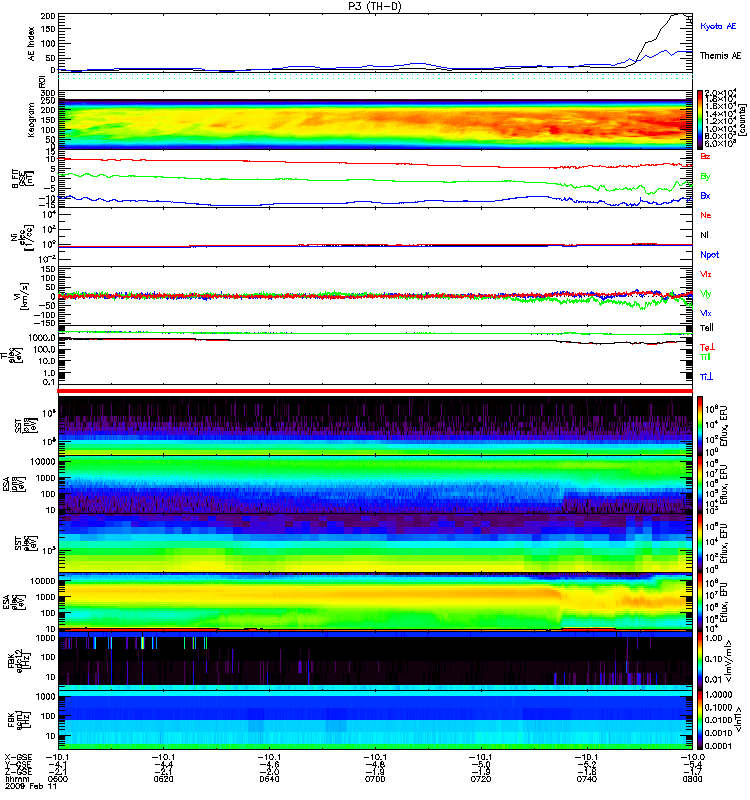The width and height of the screenshot is (750, 800).
Task: Click the [counts] color bar unit label
Action: click(743, 120)
